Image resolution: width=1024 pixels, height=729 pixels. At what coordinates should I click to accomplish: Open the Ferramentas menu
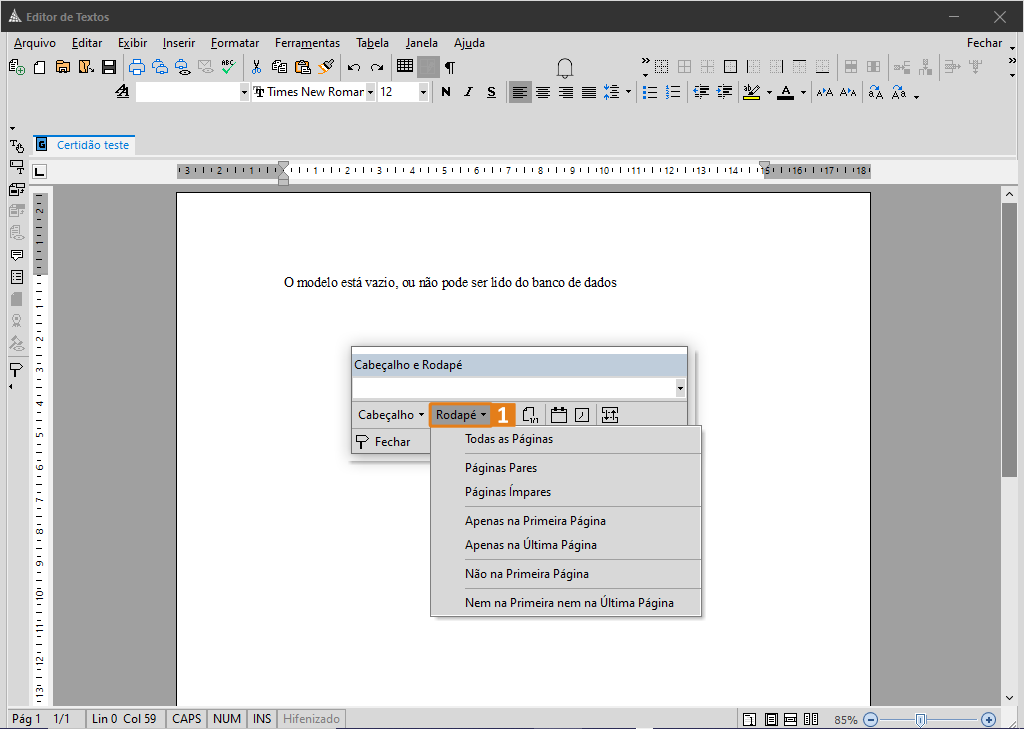307,42
